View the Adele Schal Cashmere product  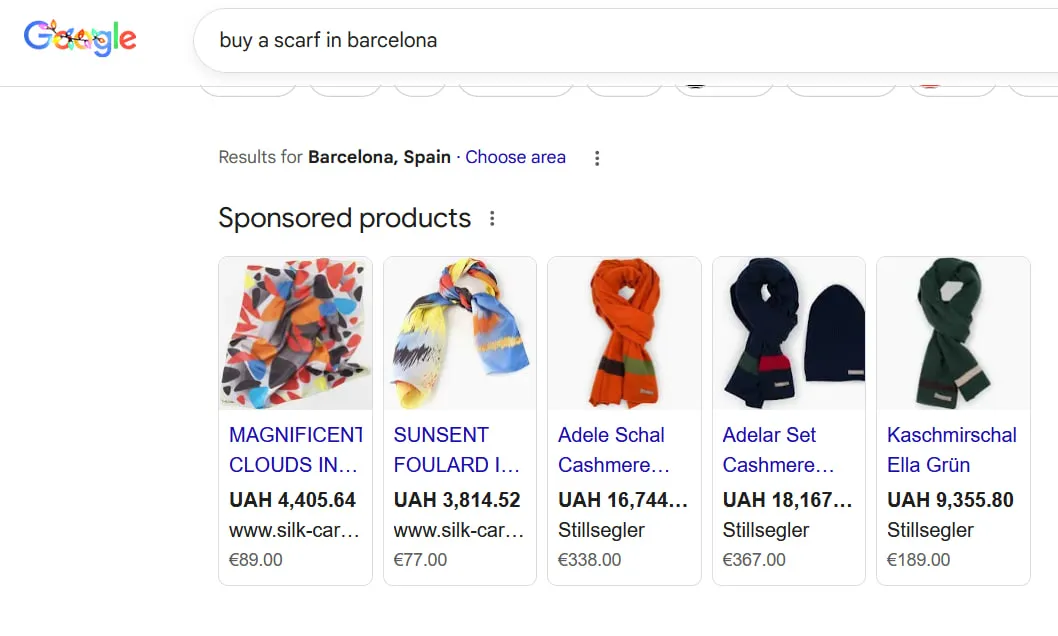613,450
